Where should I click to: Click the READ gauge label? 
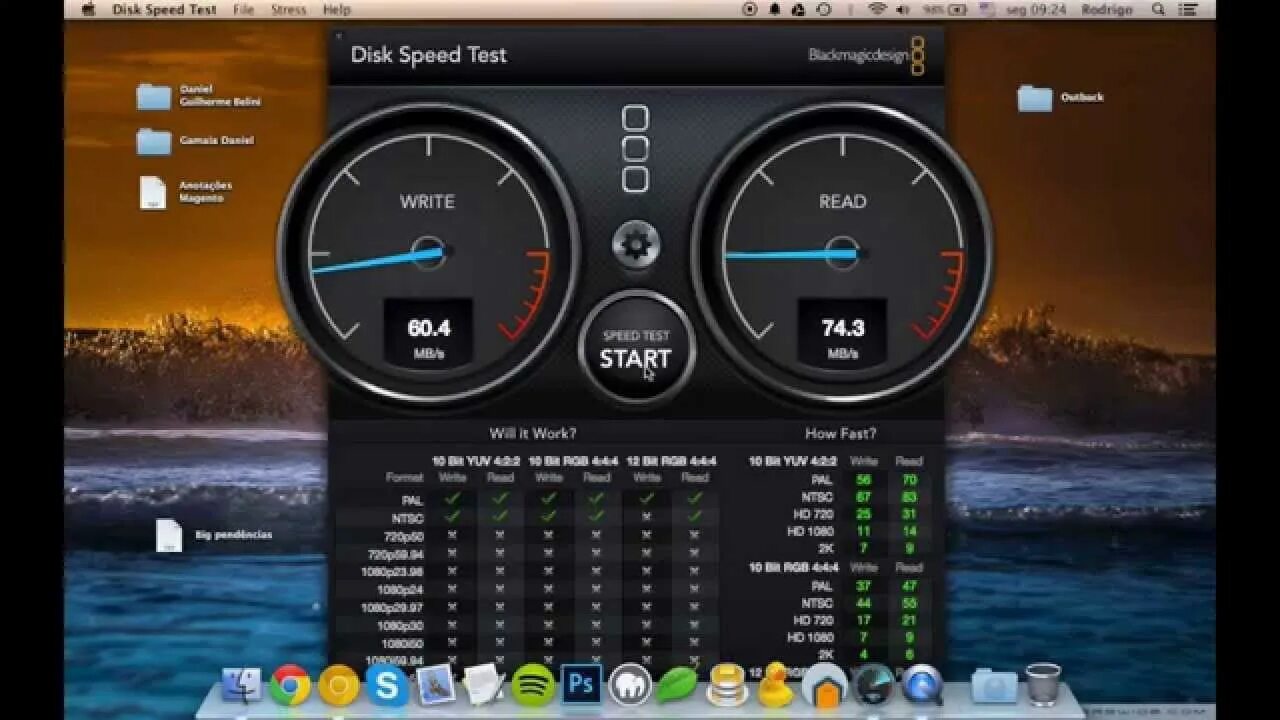pos(842,201)
